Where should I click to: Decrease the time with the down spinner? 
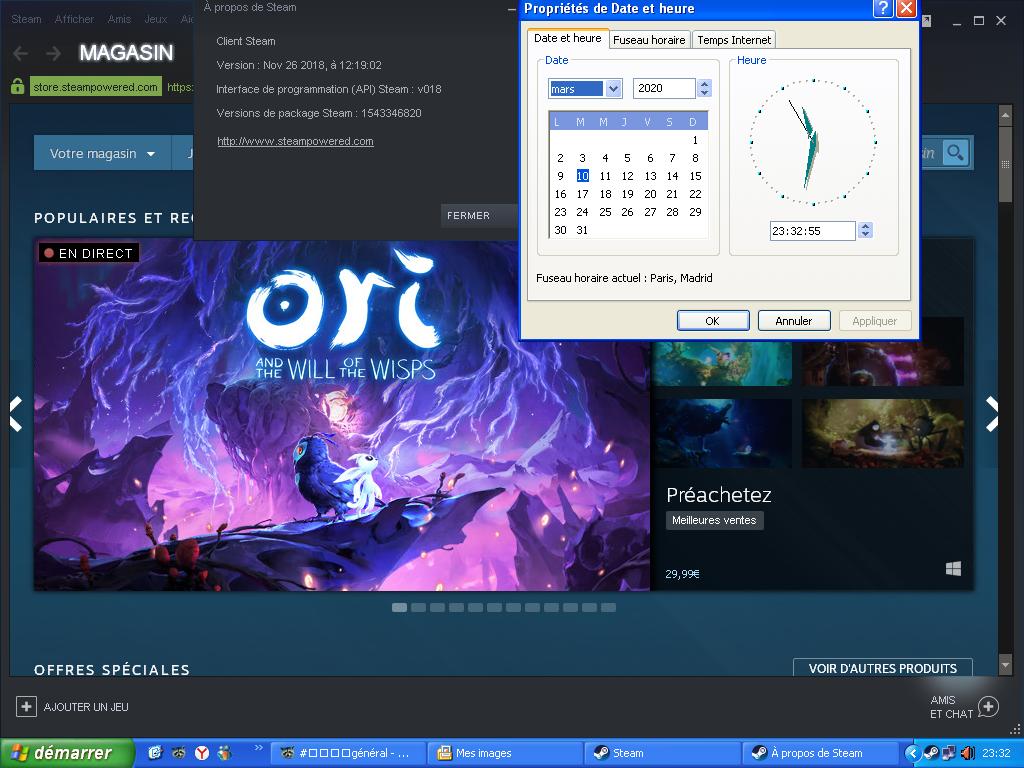point(865,234)
